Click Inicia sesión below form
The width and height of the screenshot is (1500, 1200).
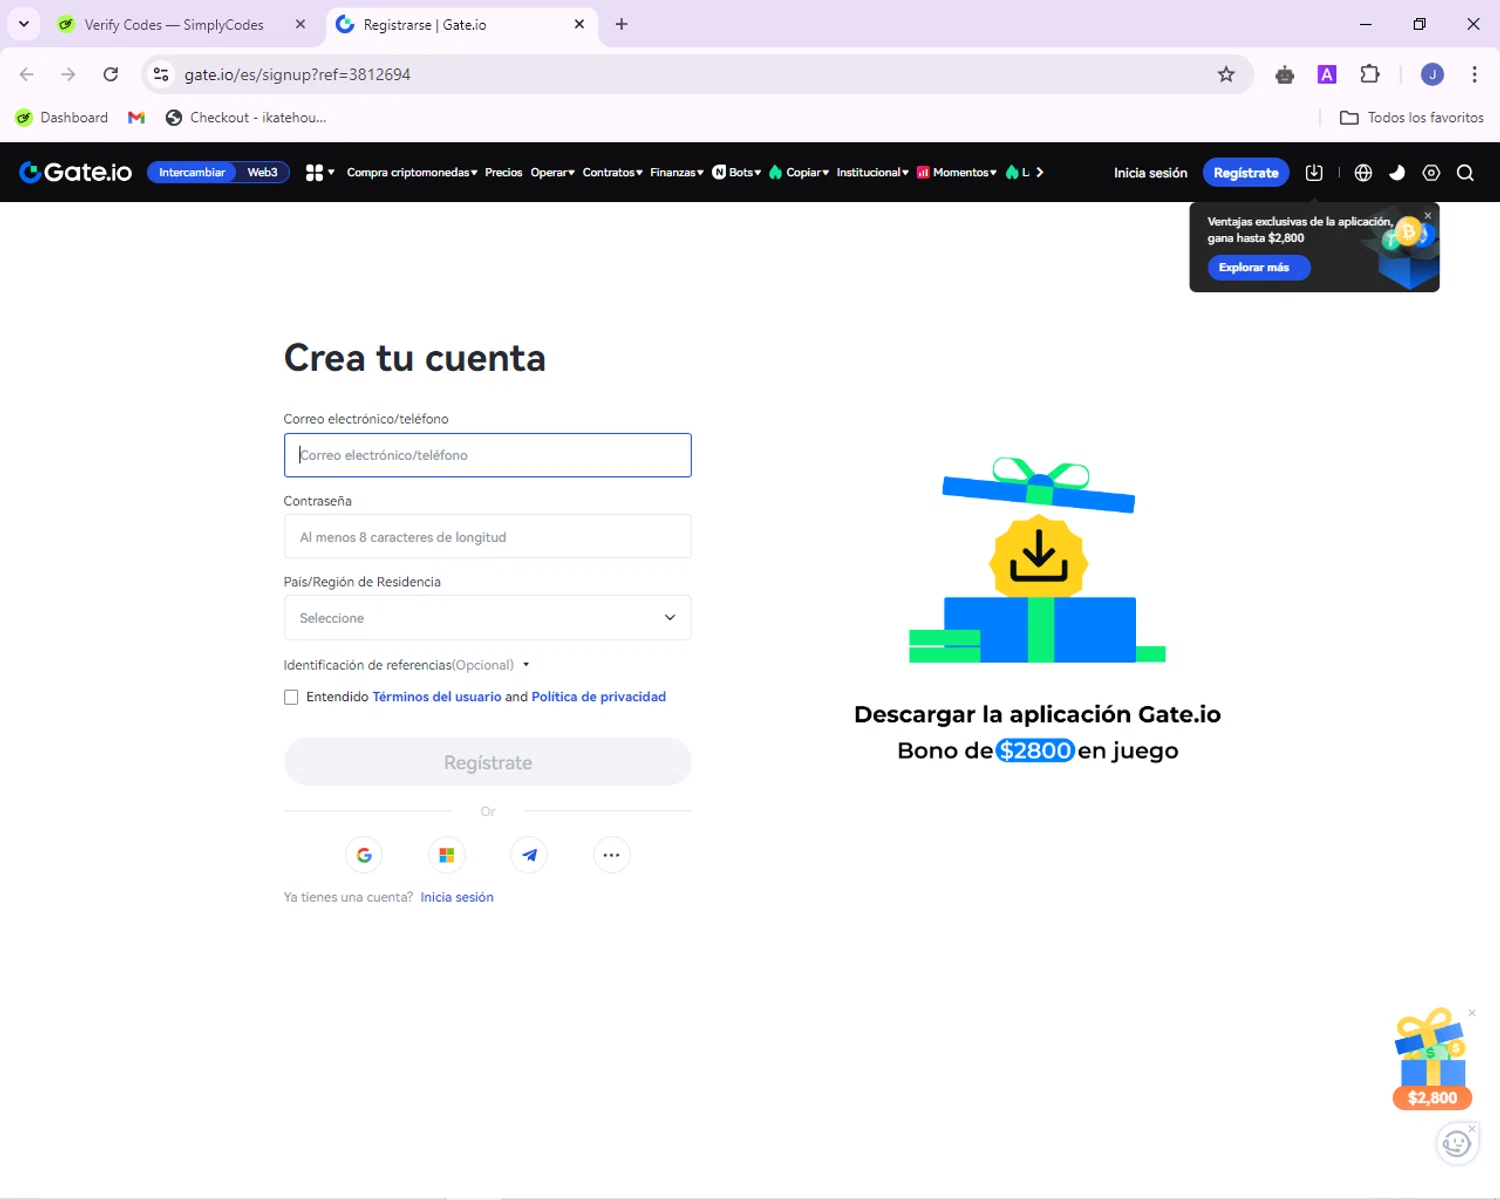point(457,897)
